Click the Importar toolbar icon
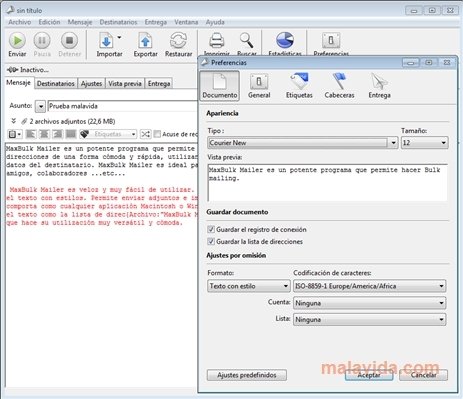This screenshot has width=463, height=399. (x=107, y=41)
